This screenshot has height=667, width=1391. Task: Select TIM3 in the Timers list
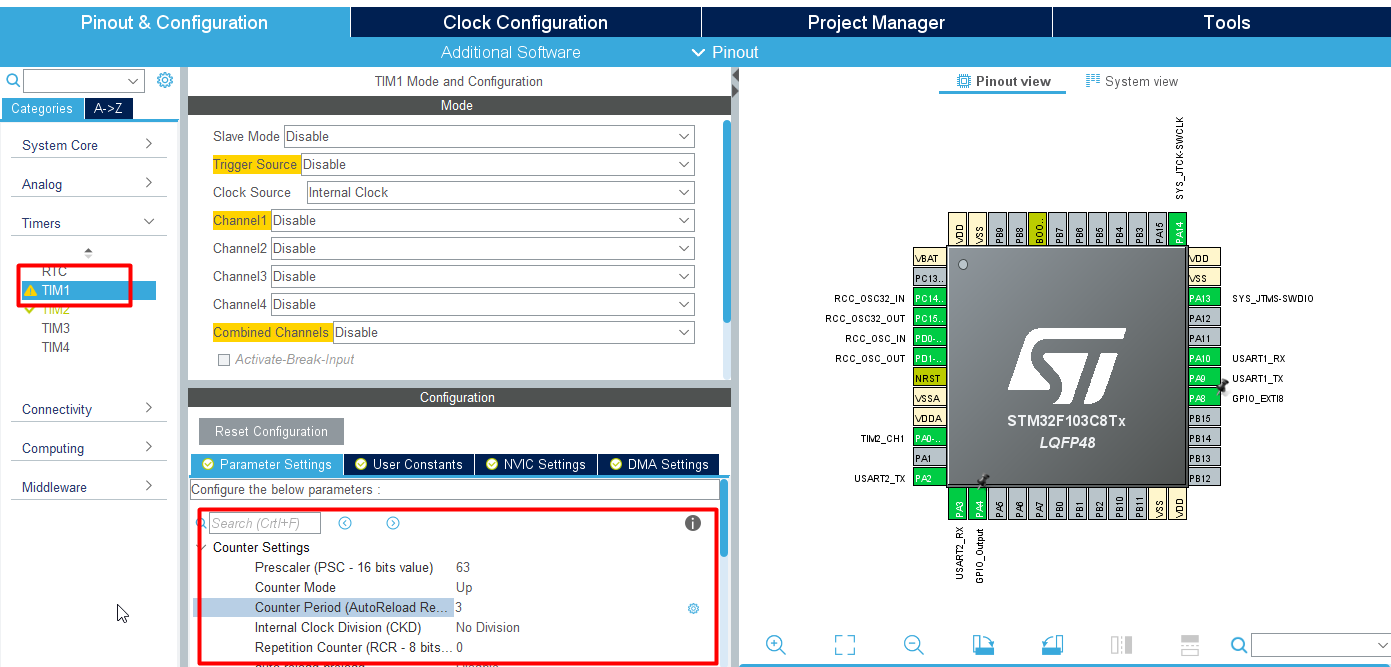coord(55,329)
